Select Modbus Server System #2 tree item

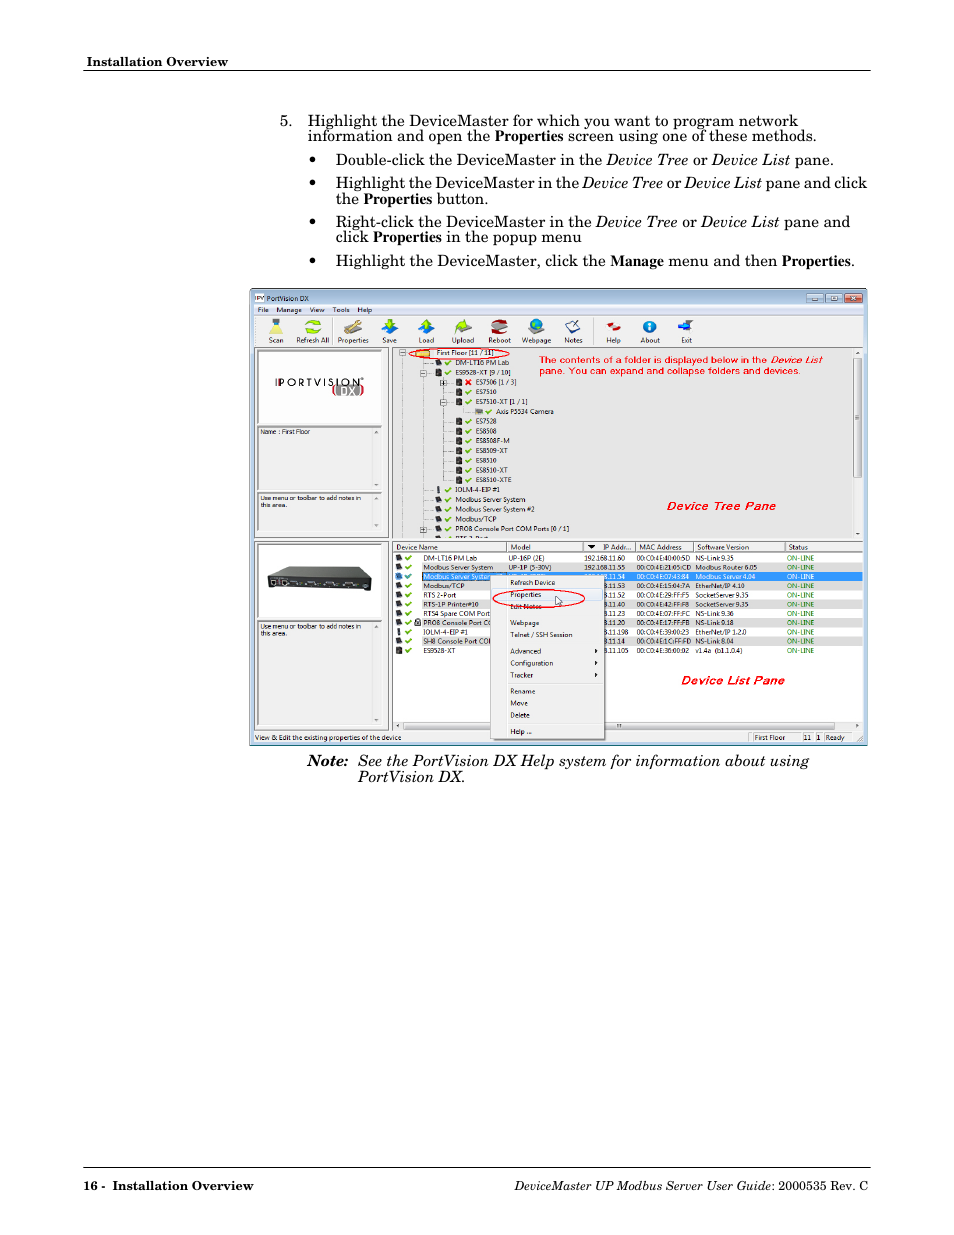pos(495,509)
